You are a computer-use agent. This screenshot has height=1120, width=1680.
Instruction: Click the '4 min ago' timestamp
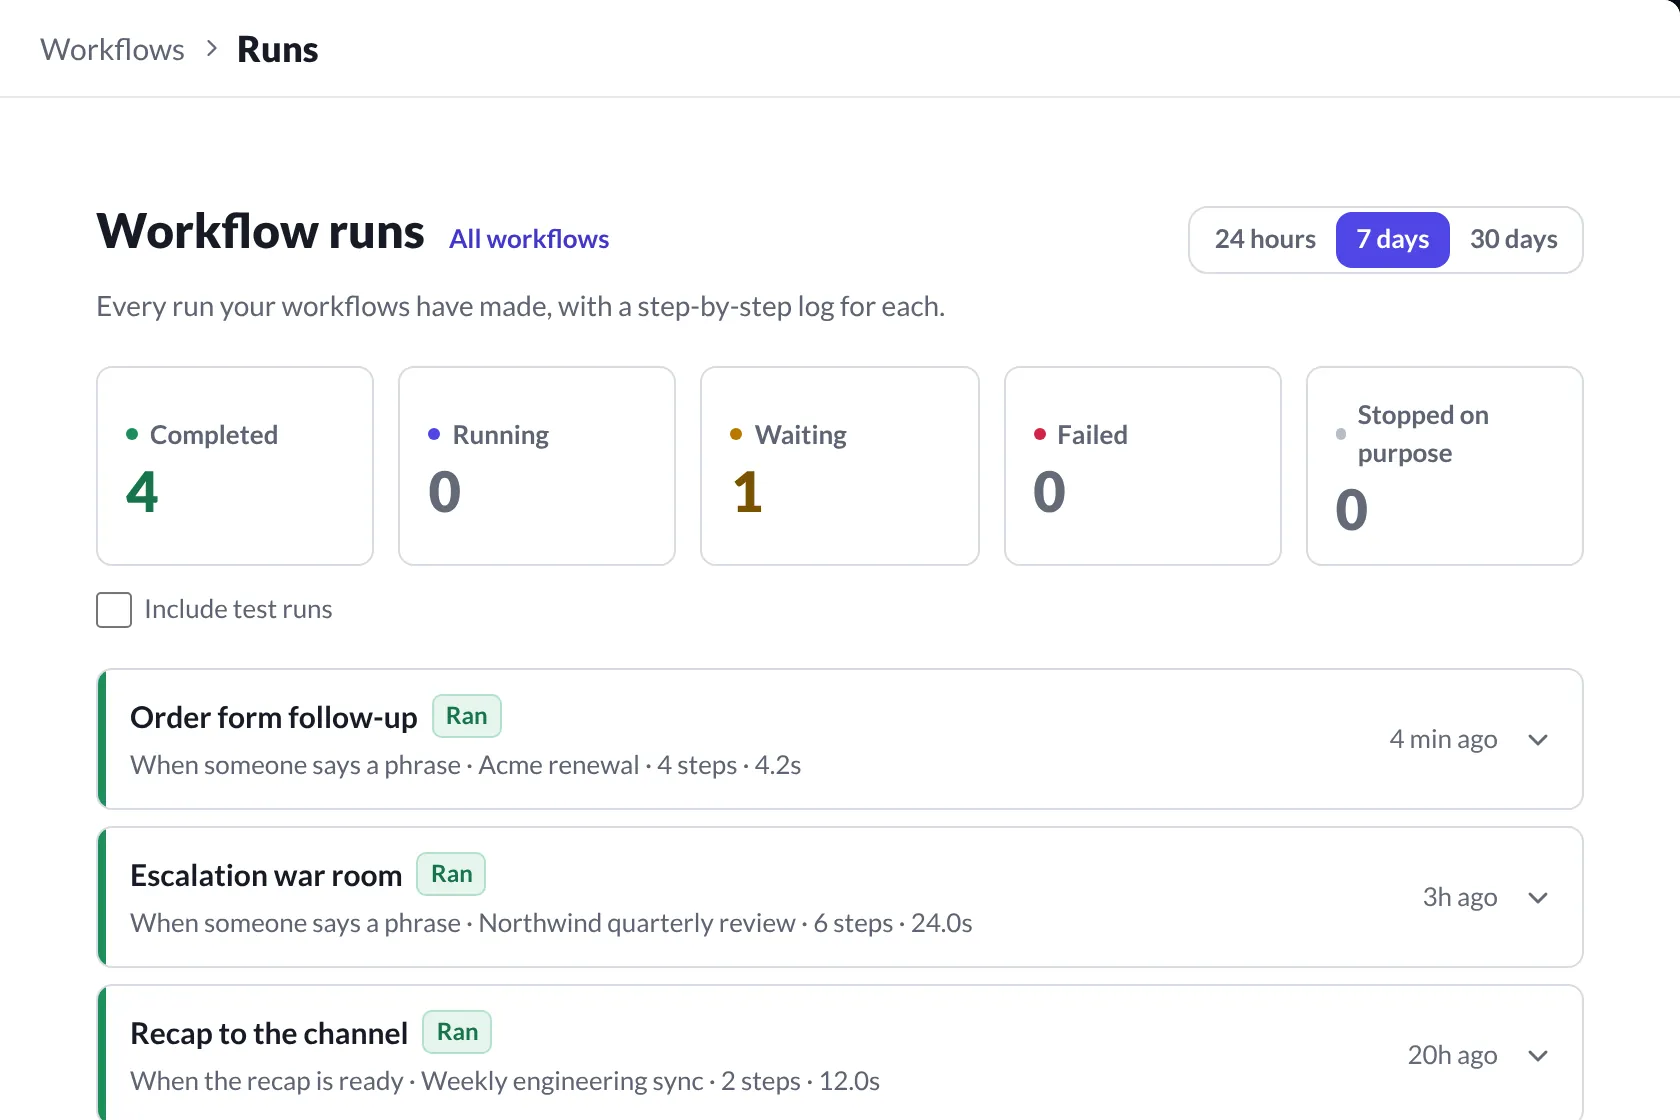point(1443,739)
